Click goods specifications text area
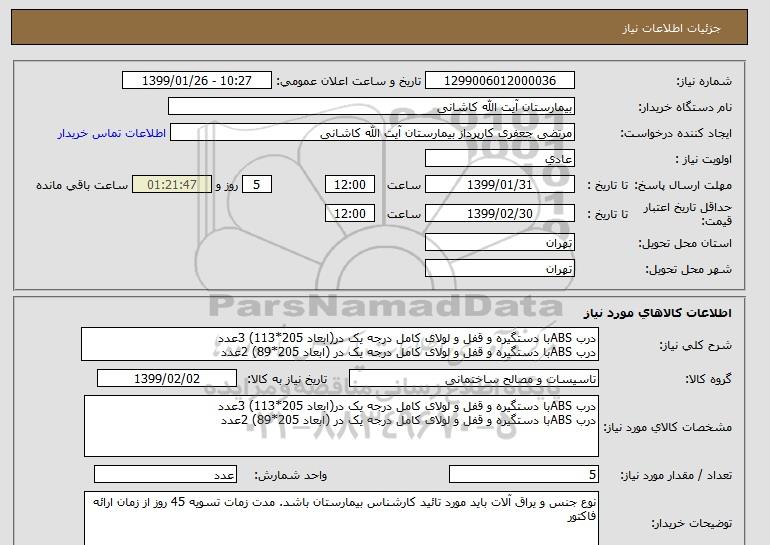 tap(341, 426)
